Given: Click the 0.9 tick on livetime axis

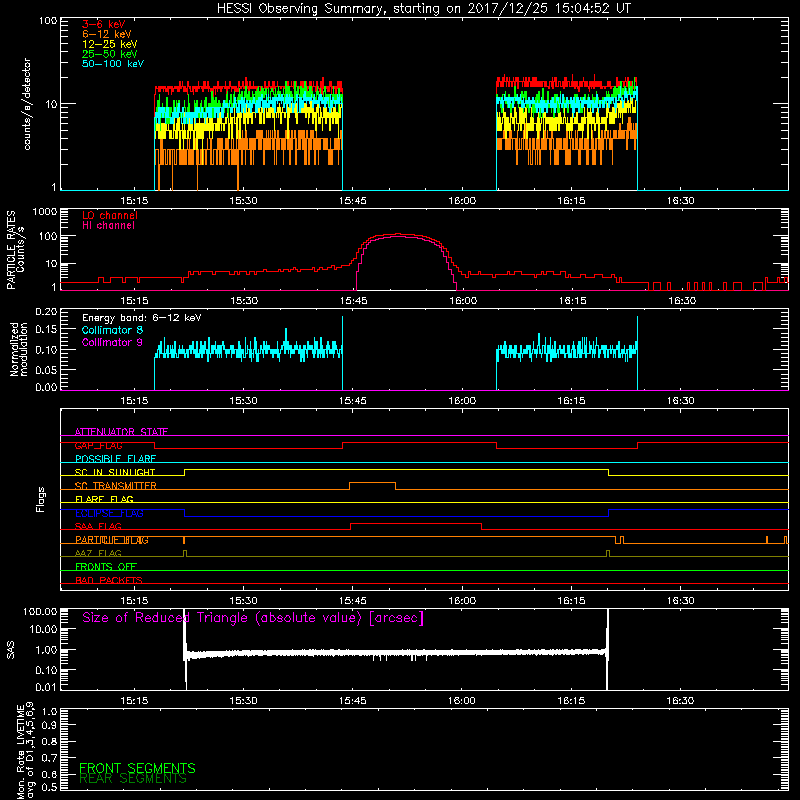Looking at the screenshot, I should pyautogui.click(x=50, y=726).
